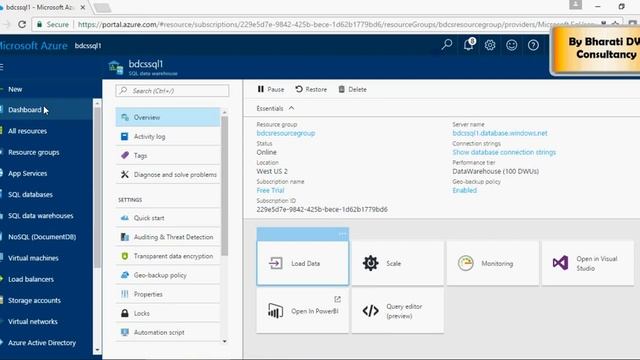Click New in left sidebar
This screenshot has width=640, height=360.
[46, 89]
